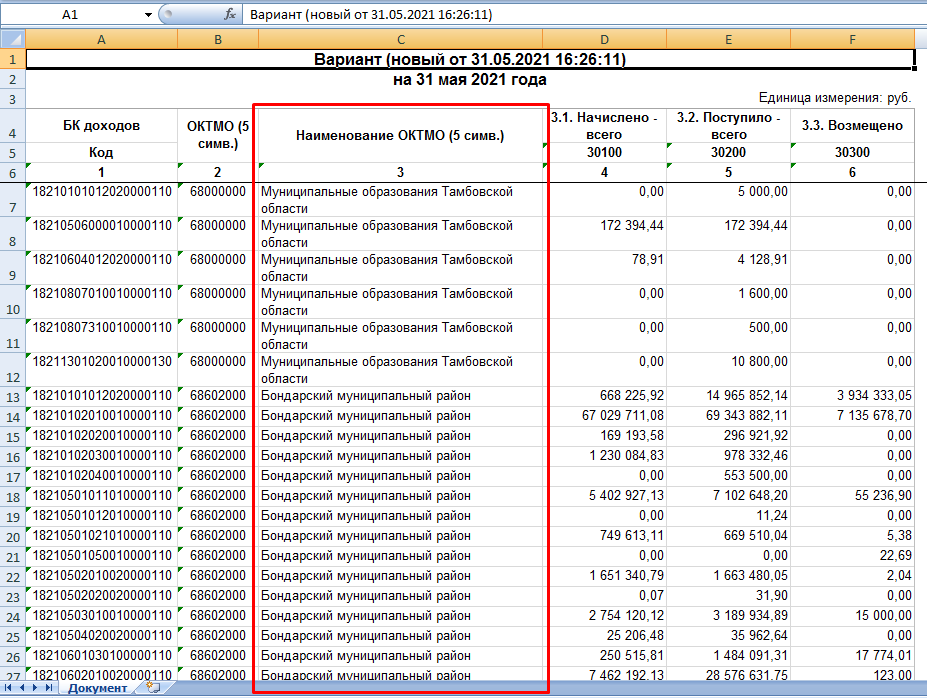The width and height of the screenshot is (927, 698).
Task: Select cell value 69 343 882,11
Action: pyautogui.click(x=728, y=416)
